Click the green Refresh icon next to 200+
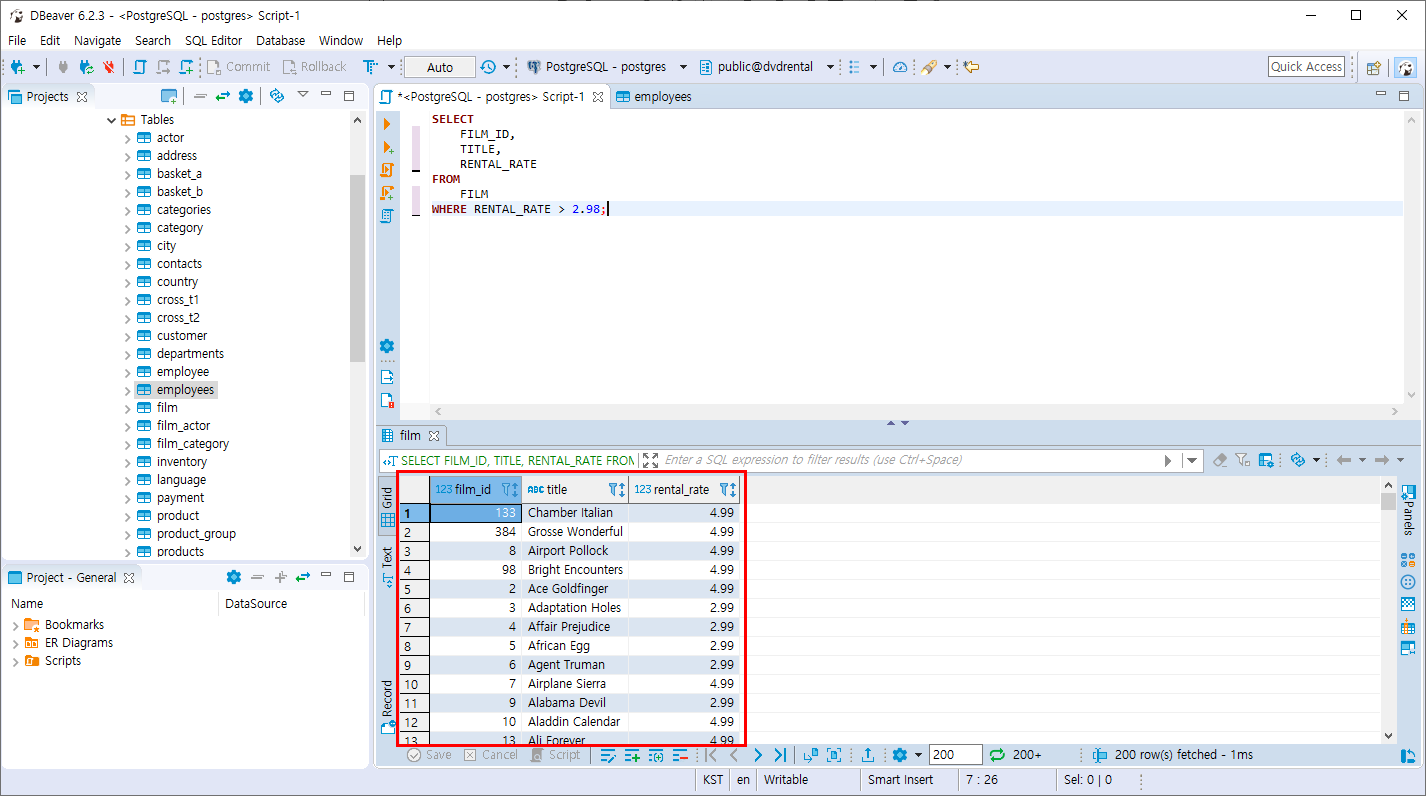This screenshot has height=796, width=1426. pos(997,755)
